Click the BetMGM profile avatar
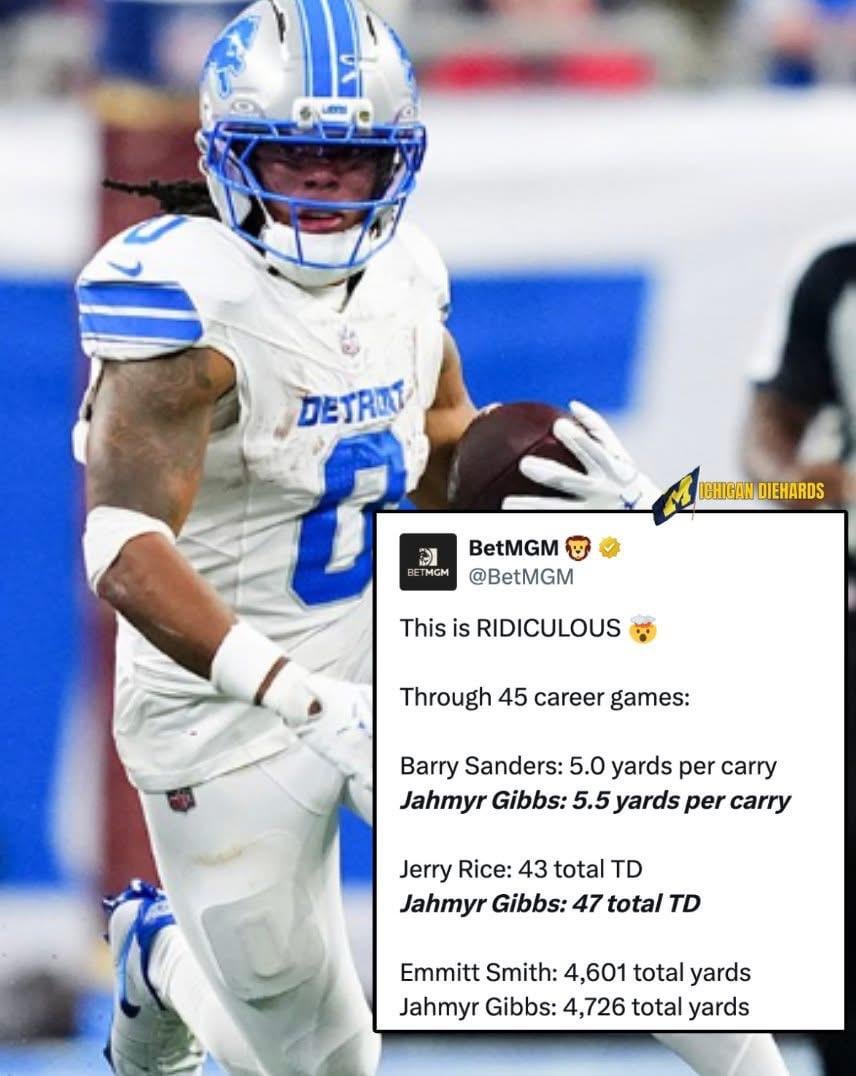The image size is (856, 1076). (428, 561)
